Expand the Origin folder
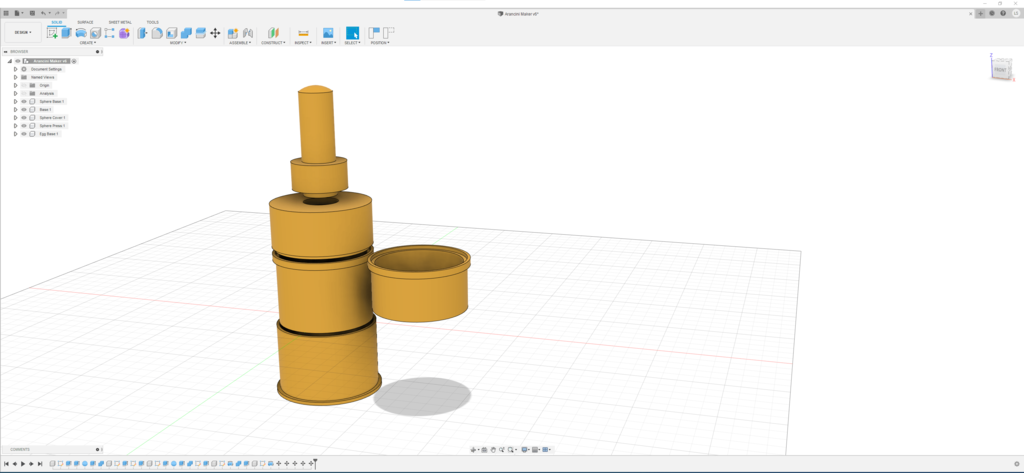Viewport: 1024px width, 473px height. pos(16,85)
